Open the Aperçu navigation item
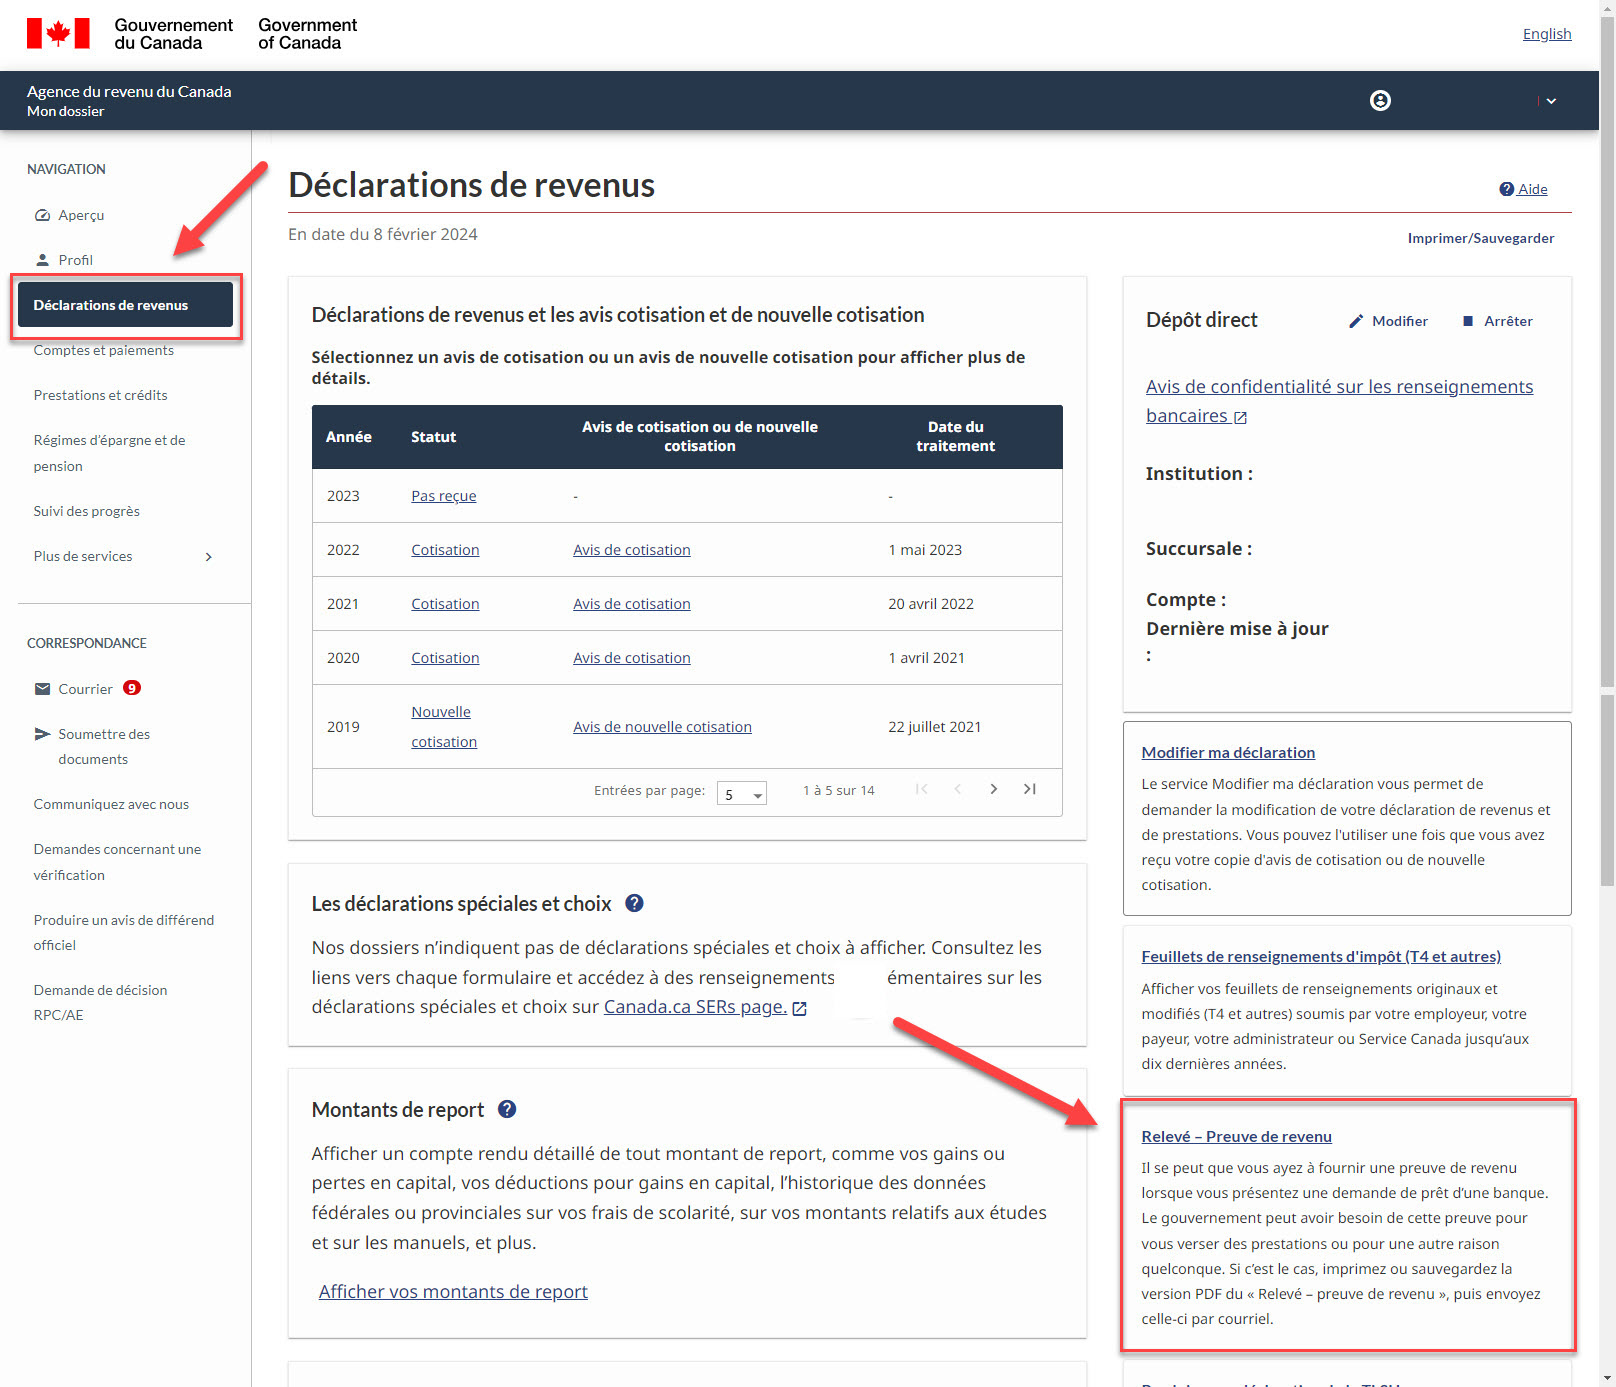Viewport: 1616px width, 1387px height. (81, 215)
